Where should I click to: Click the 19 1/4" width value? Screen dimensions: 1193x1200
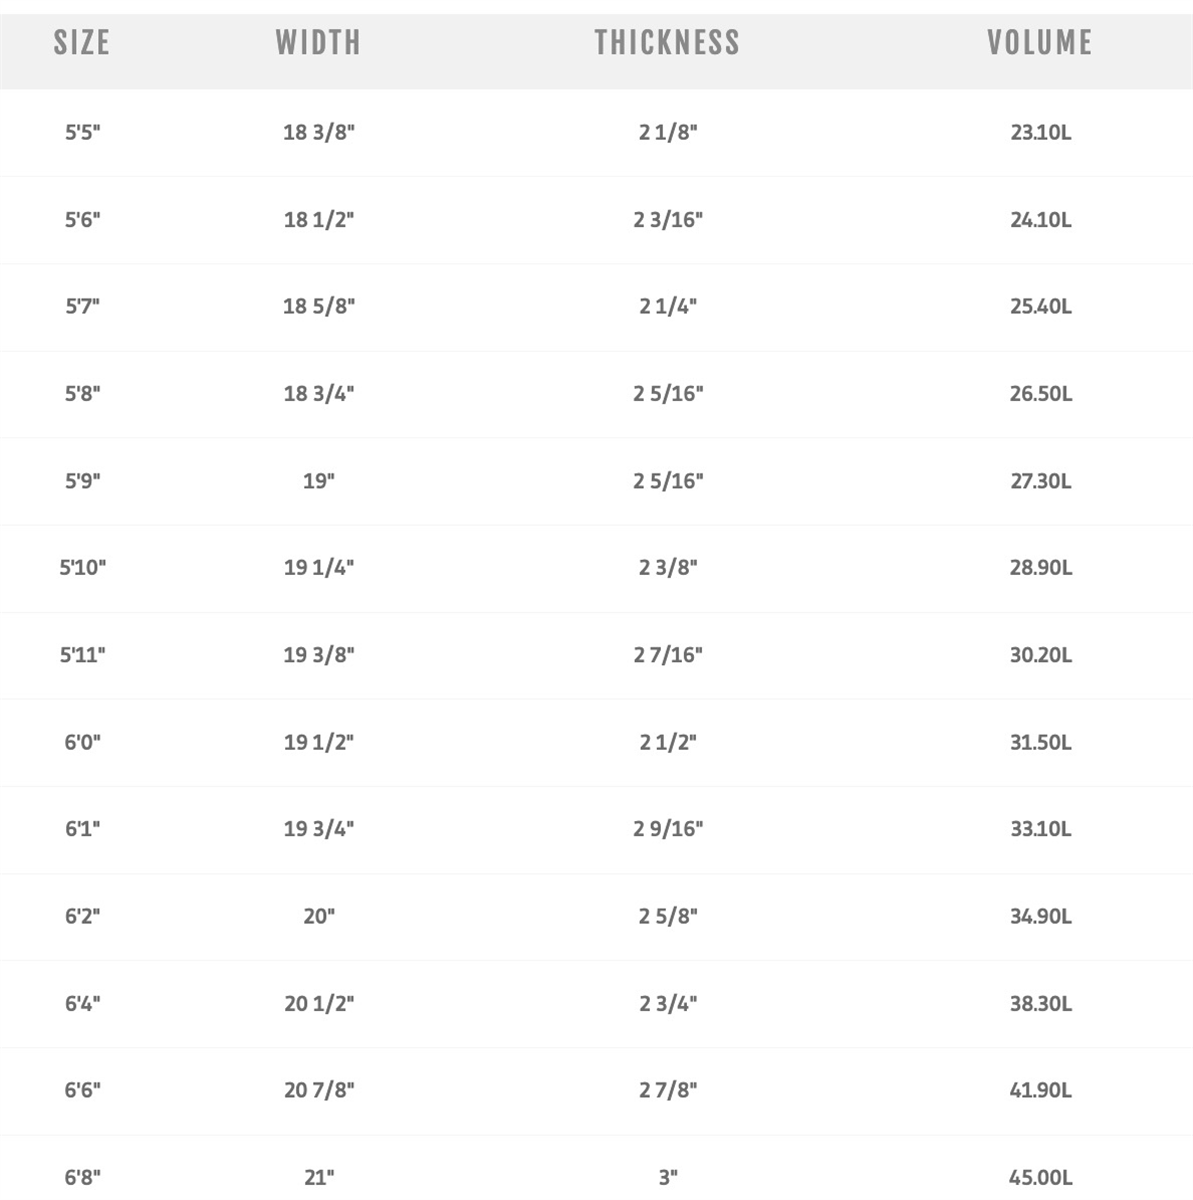319,568
